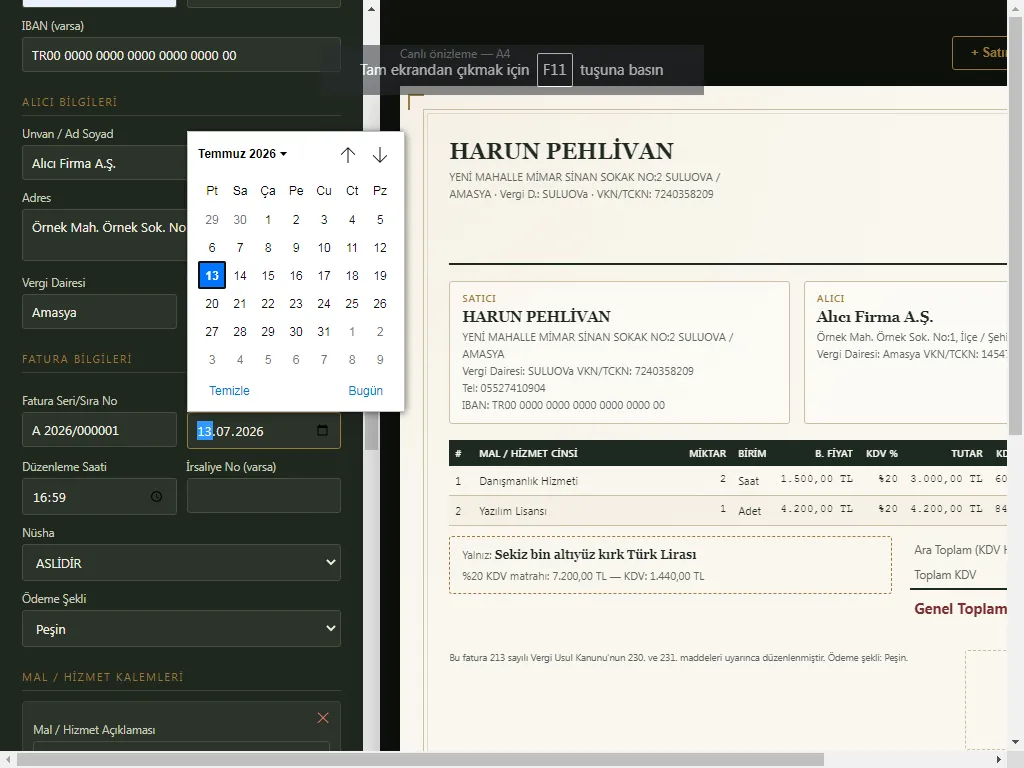Click the Bugün link in calendar
This screenshot has width=1024, height=768.
(366, 391)
